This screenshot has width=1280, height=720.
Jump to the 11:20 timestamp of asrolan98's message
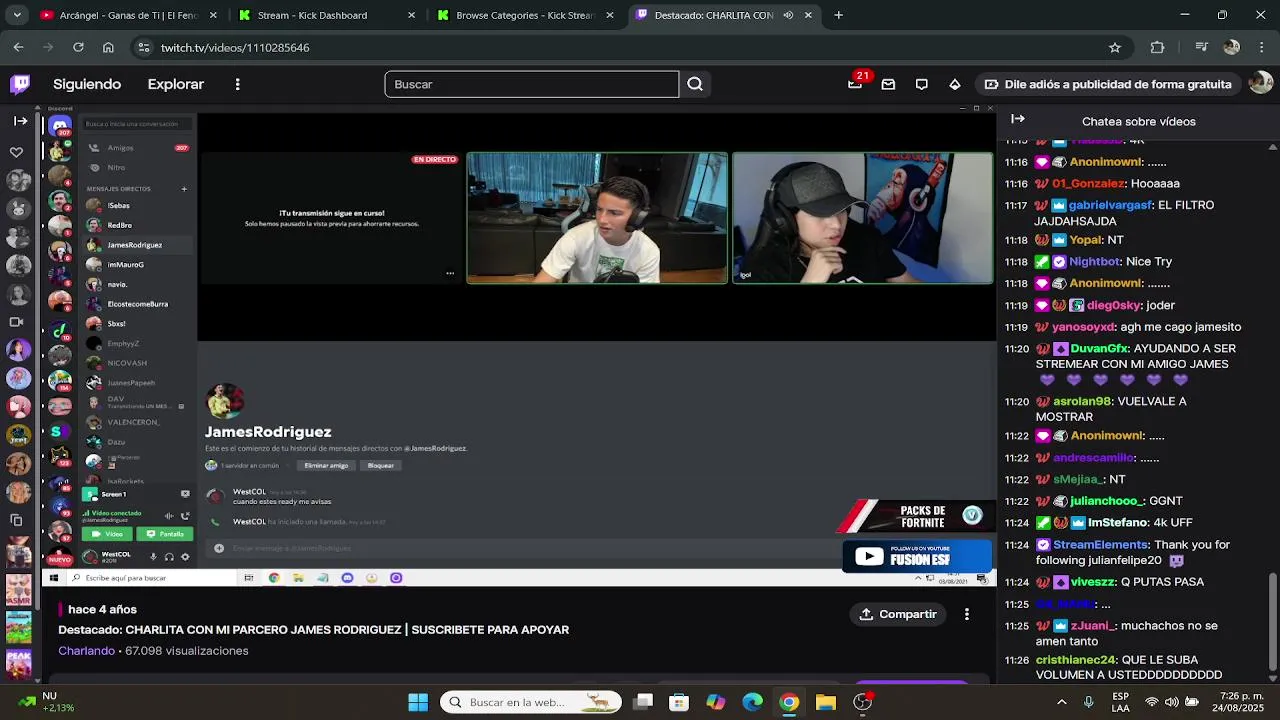pos(1017,401)
